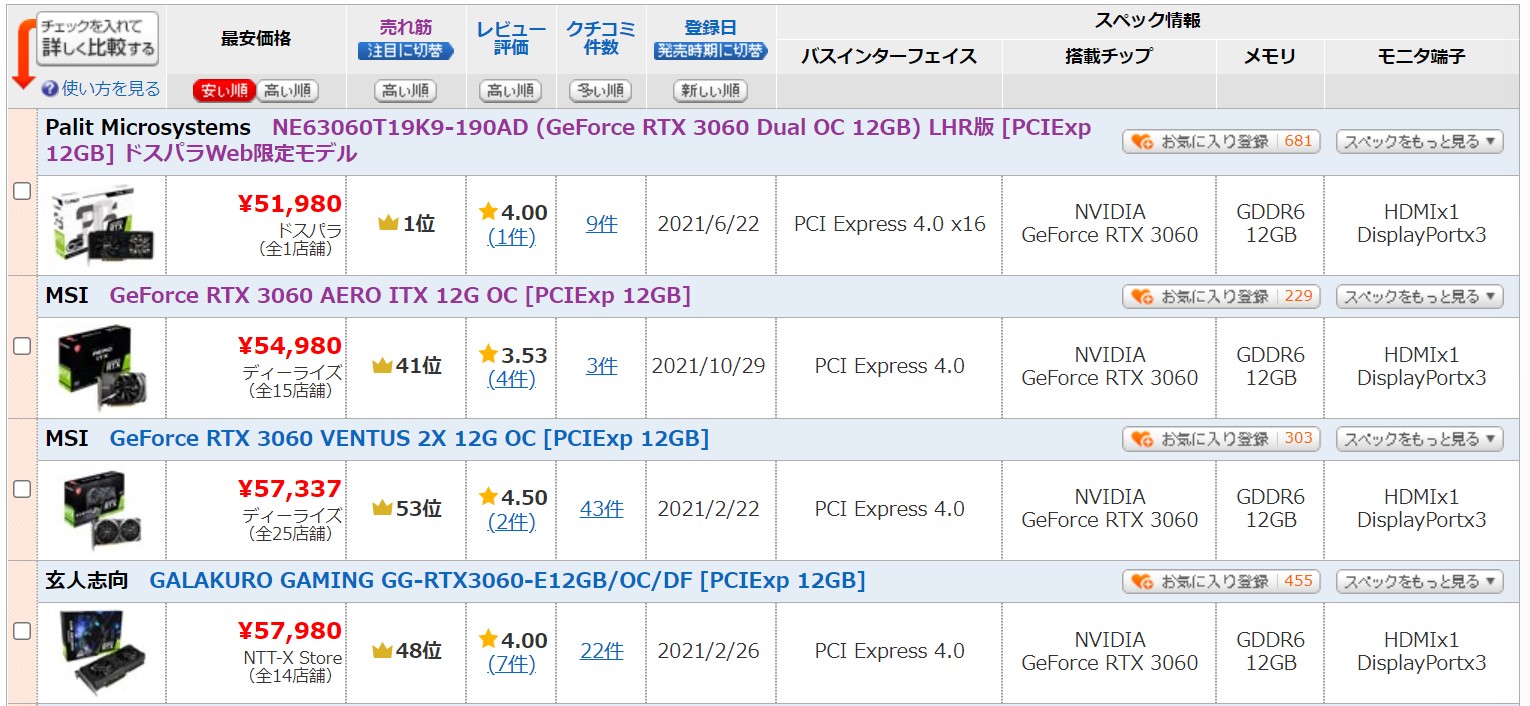
Task: Click the star icon in the GALAKURO row
Action: [488, 639]
